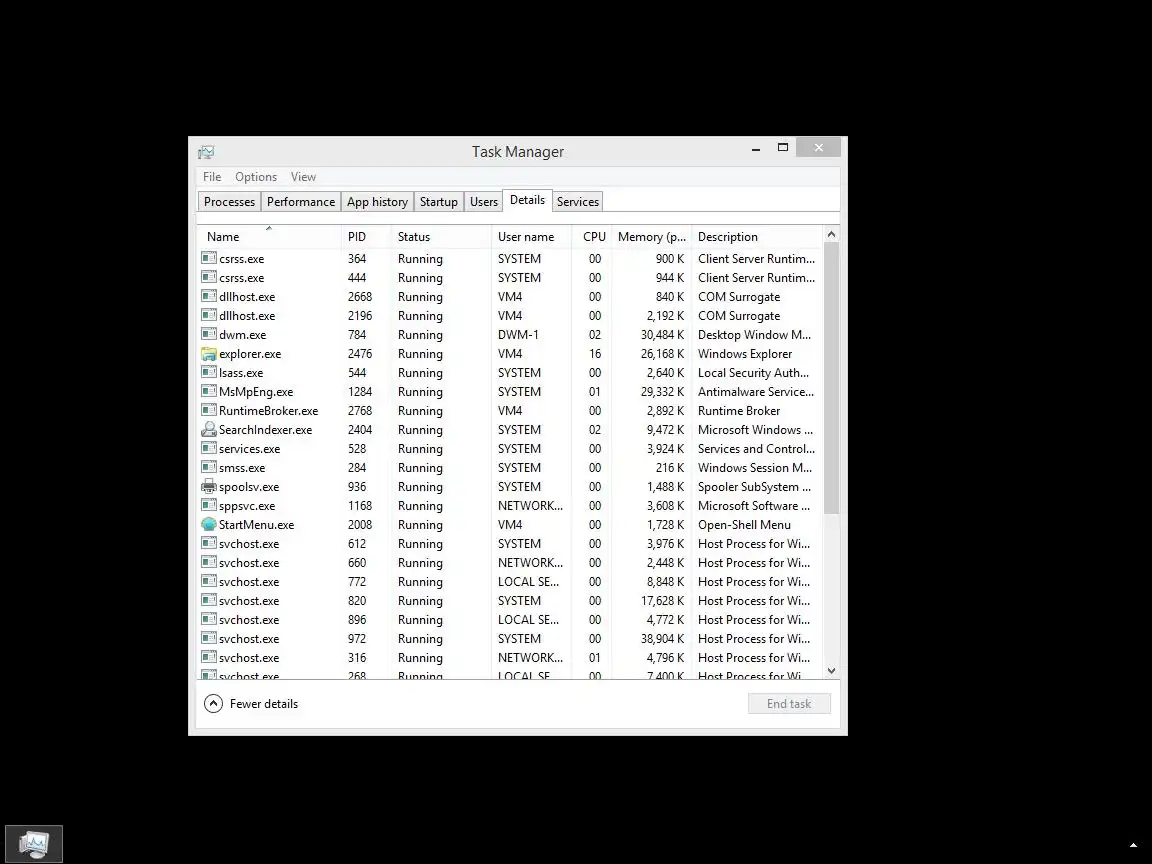Image resolution: width=1152 pixels, height=864 pixels.
Task: Switch to the Startup tab
Action: point(439,202)
